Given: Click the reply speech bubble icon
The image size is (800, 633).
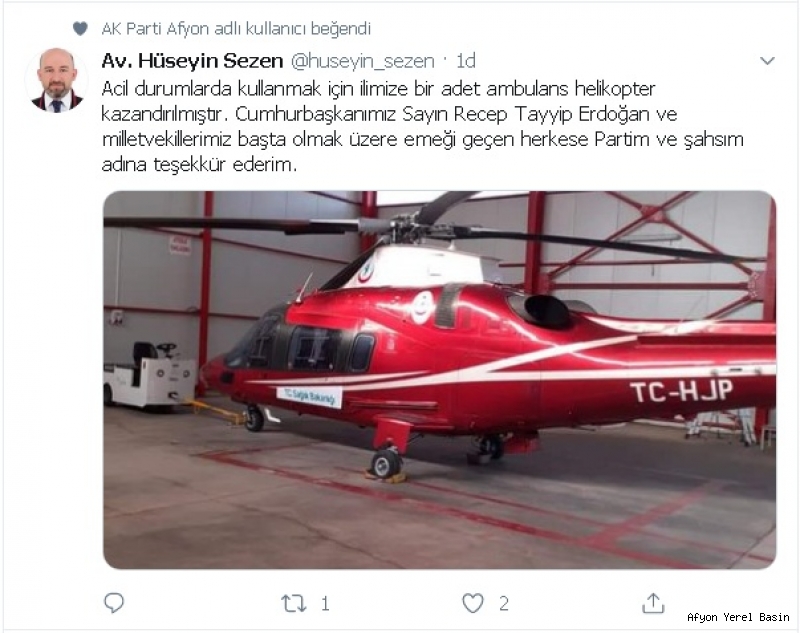Looking at the screenshot, I should [114, 603].
